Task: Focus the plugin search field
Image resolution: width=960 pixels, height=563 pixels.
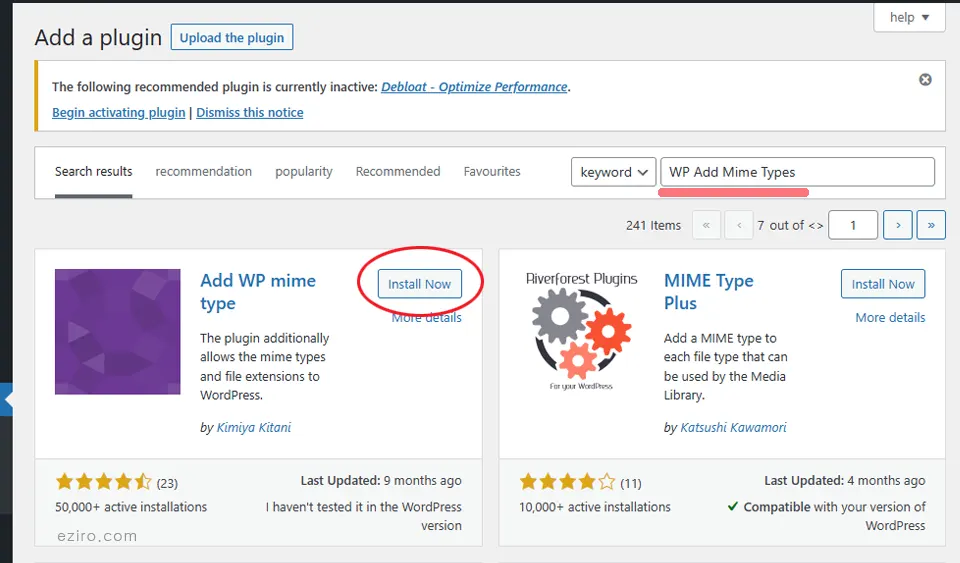Action: click(x=797, y=172)
